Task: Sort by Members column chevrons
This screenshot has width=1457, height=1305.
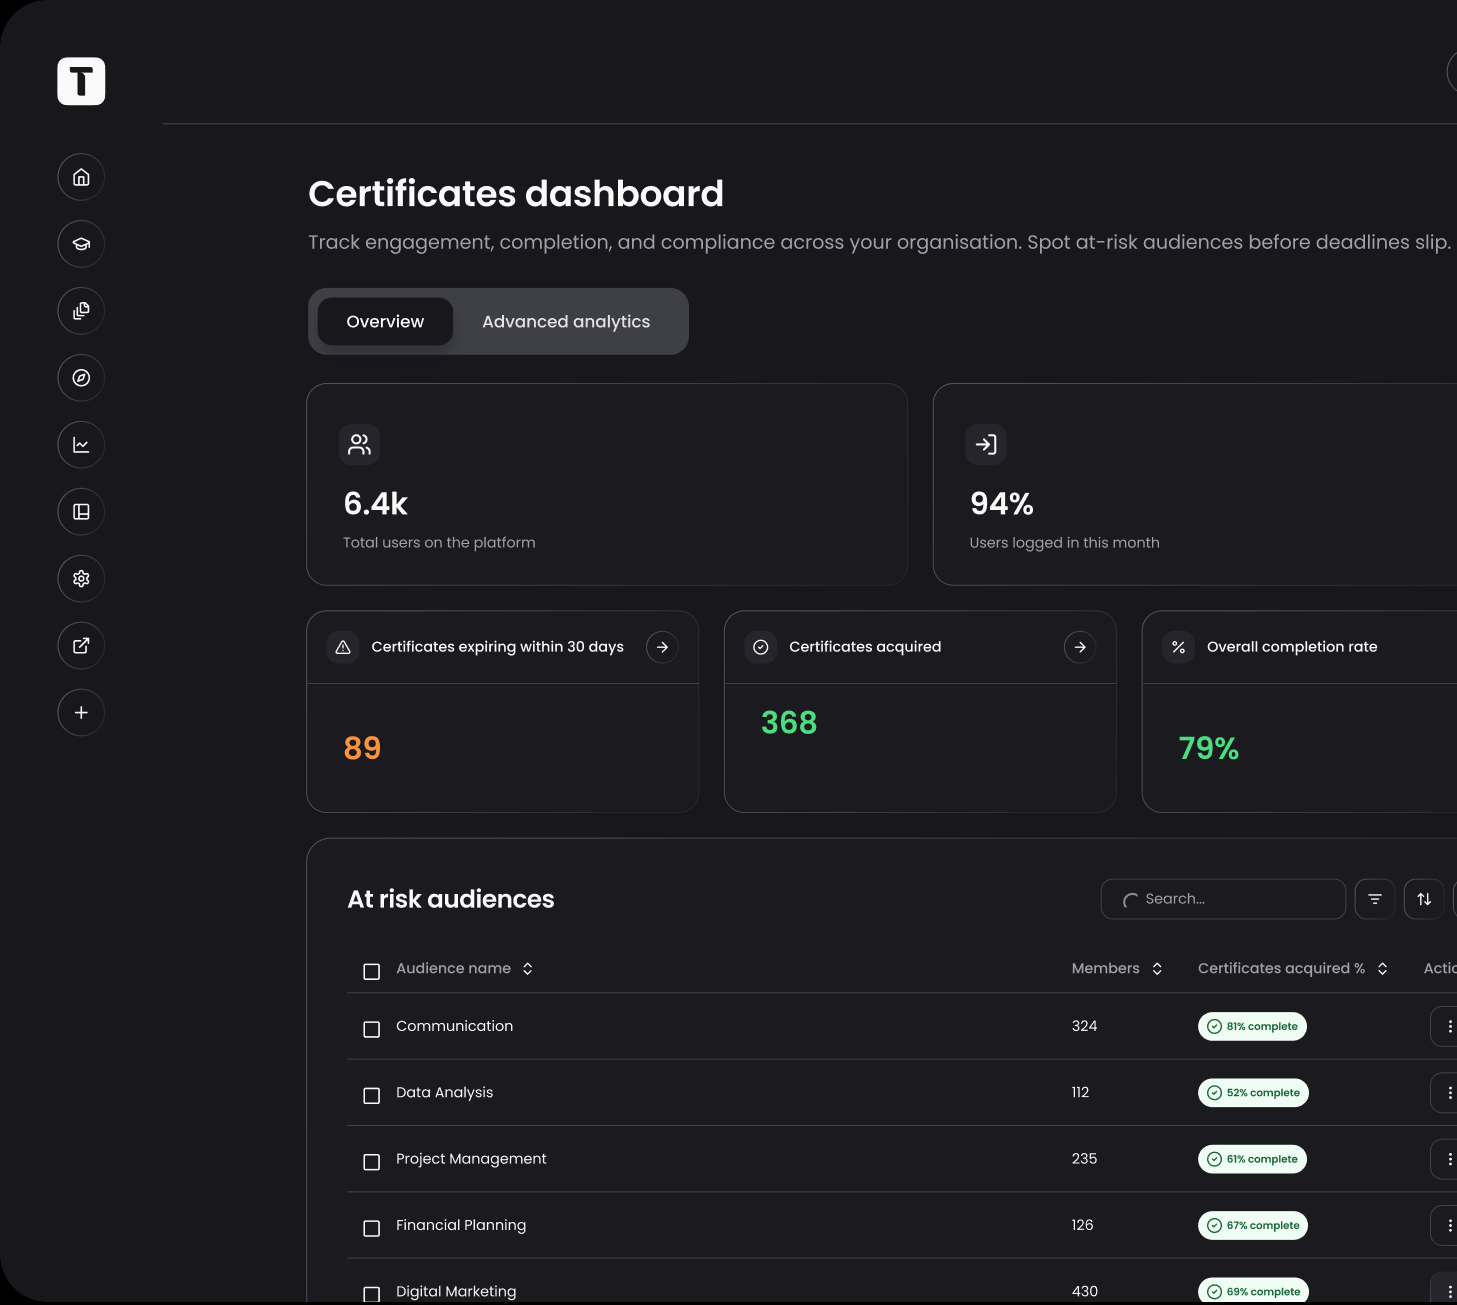Action: (x=1157, y=969)
